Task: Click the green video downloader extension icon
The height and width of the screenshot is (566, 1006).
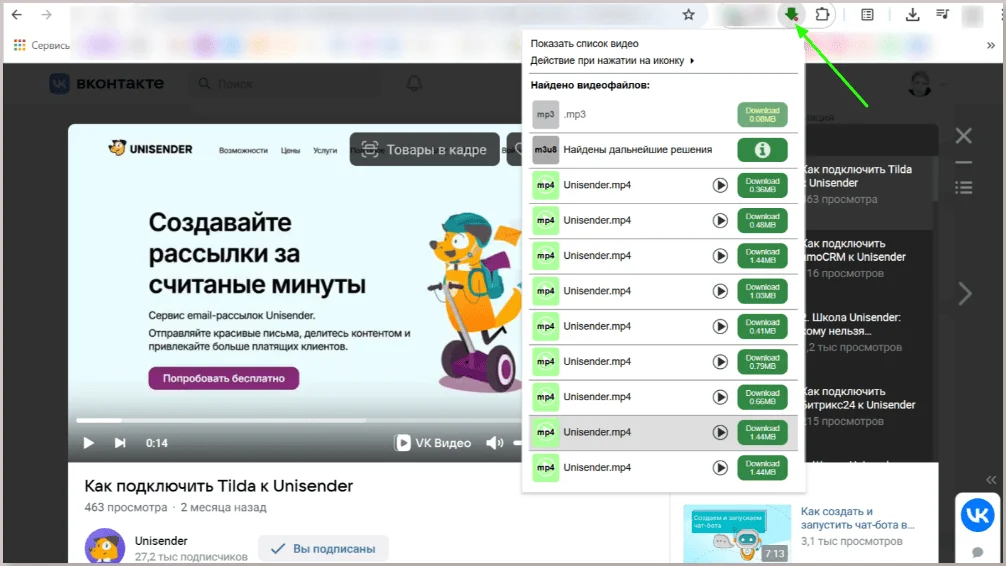Action: pyautogui.click(x=792, y=15)
